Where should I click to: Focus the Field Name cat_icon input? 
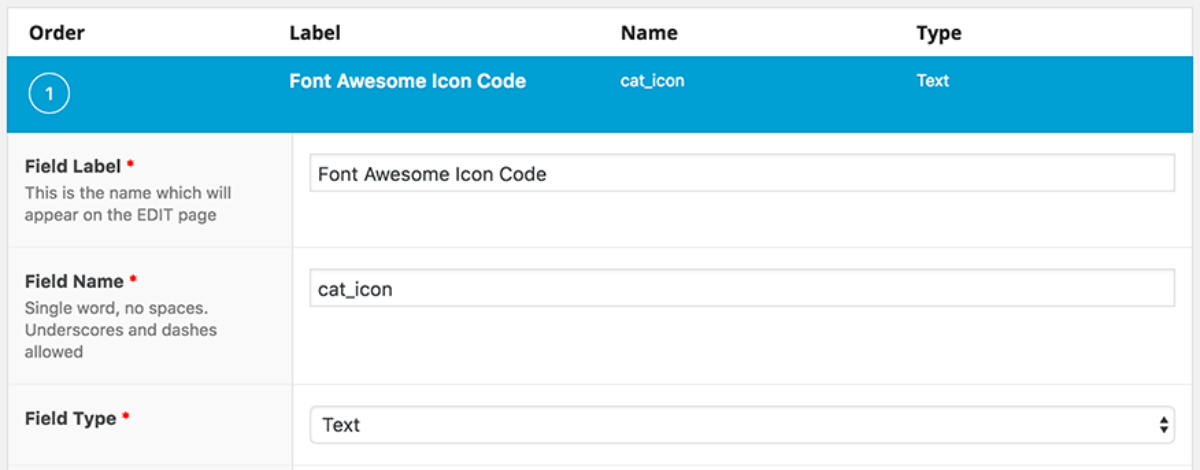742,289
